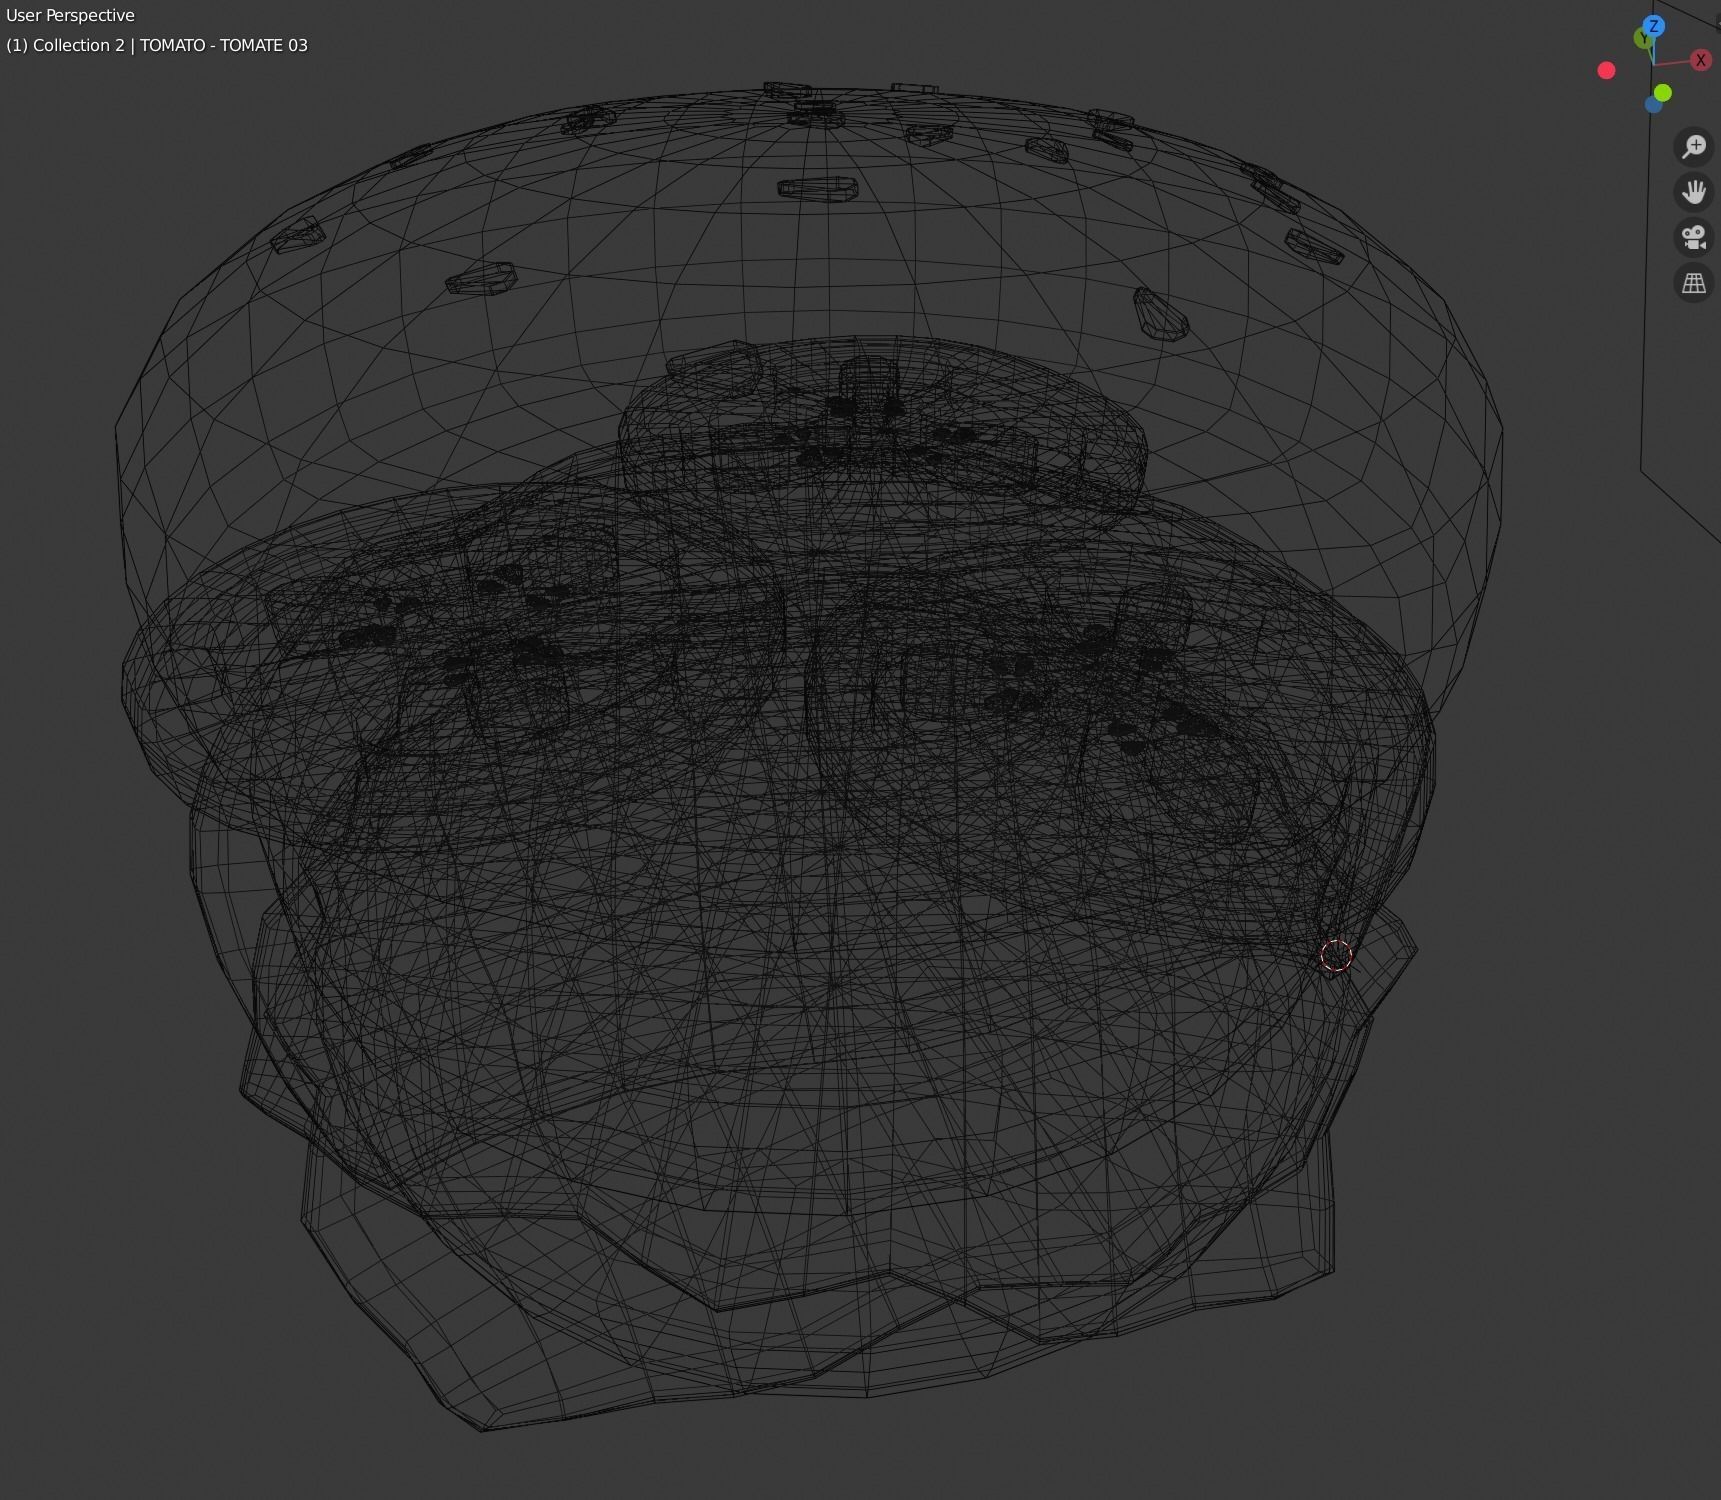Viewport: 1721px width, 1500px height.
Task: Click the zoom magnifier icon in viewport
Action: coord(1693,147)
